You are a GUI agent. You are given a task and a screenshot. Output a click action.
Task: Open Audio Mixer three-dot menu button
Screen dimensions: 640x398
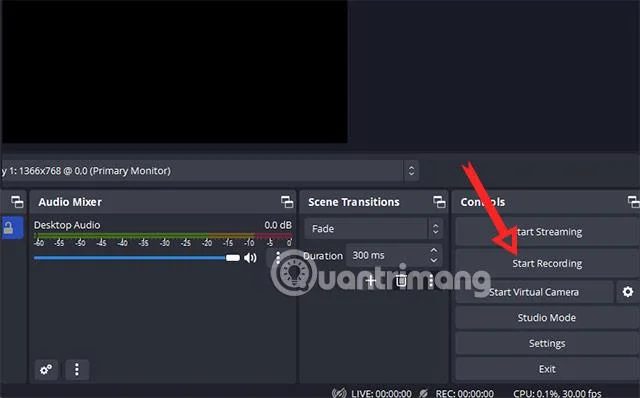coord(77,369)
